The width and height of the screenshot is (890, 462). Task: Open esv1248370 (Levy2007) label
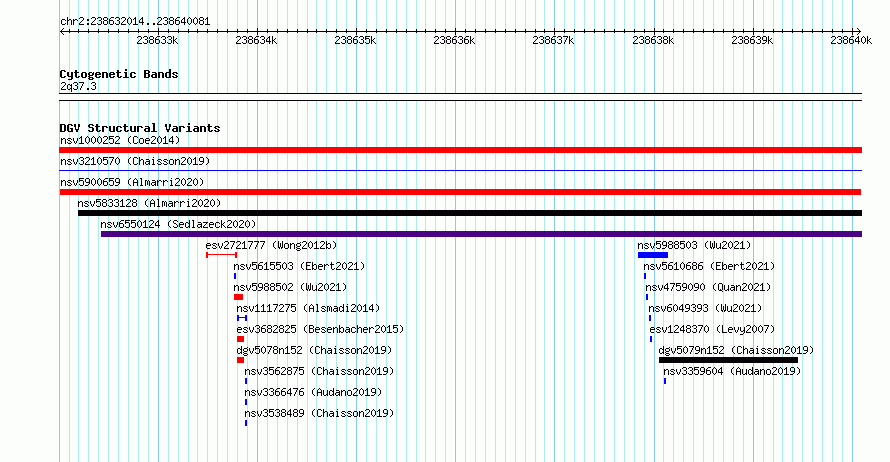click(712, 329)
